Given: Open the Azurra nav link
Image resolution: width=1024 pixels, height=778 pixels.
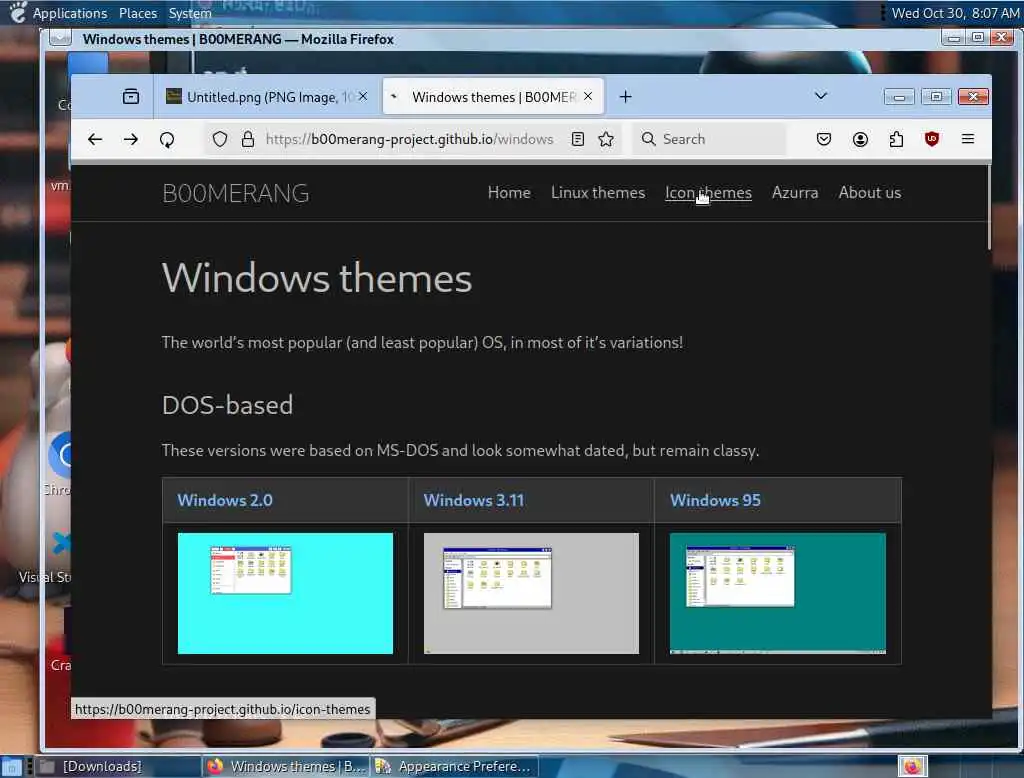Looking at the screenshot, I should 795,193.
